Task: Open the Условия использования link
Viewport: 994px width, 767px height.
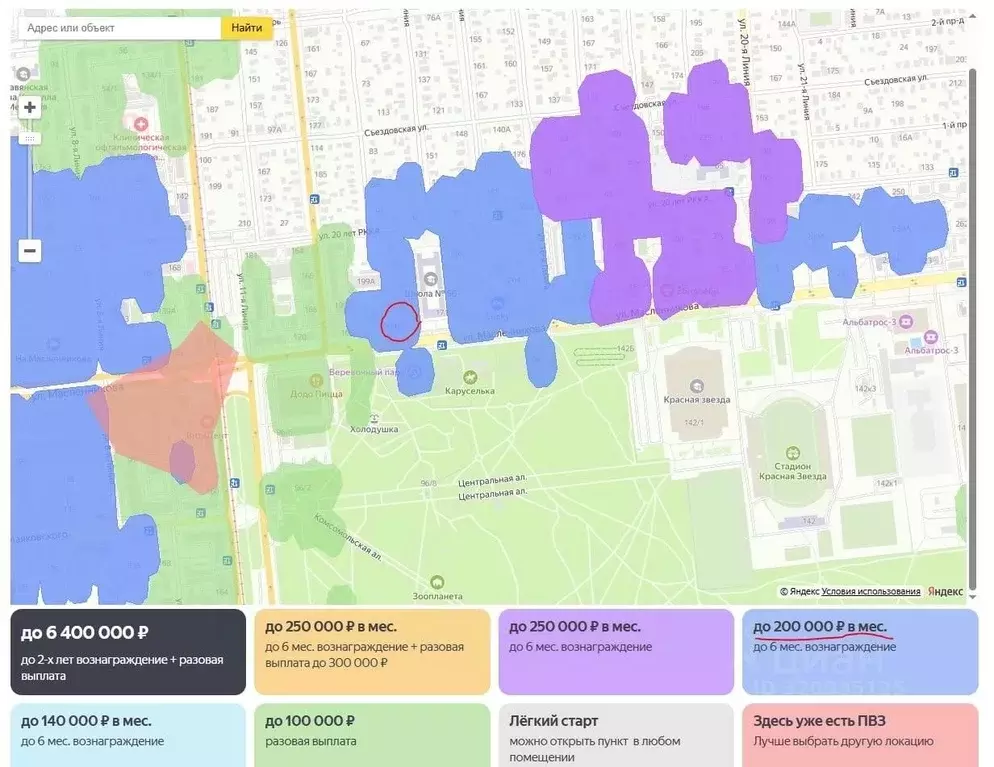Action: point(872,592)
